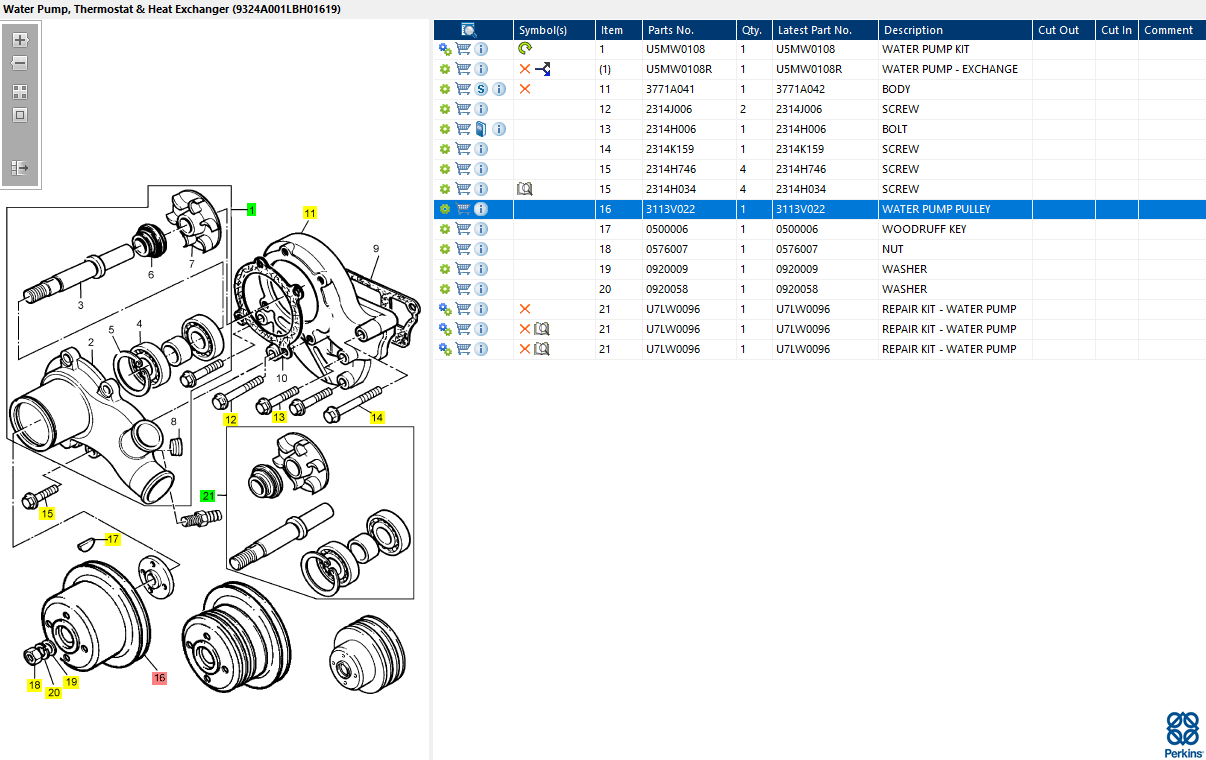Select green callout 1 on the diagram
Screen dimensions: 1206x760
[x=252, y=210]
